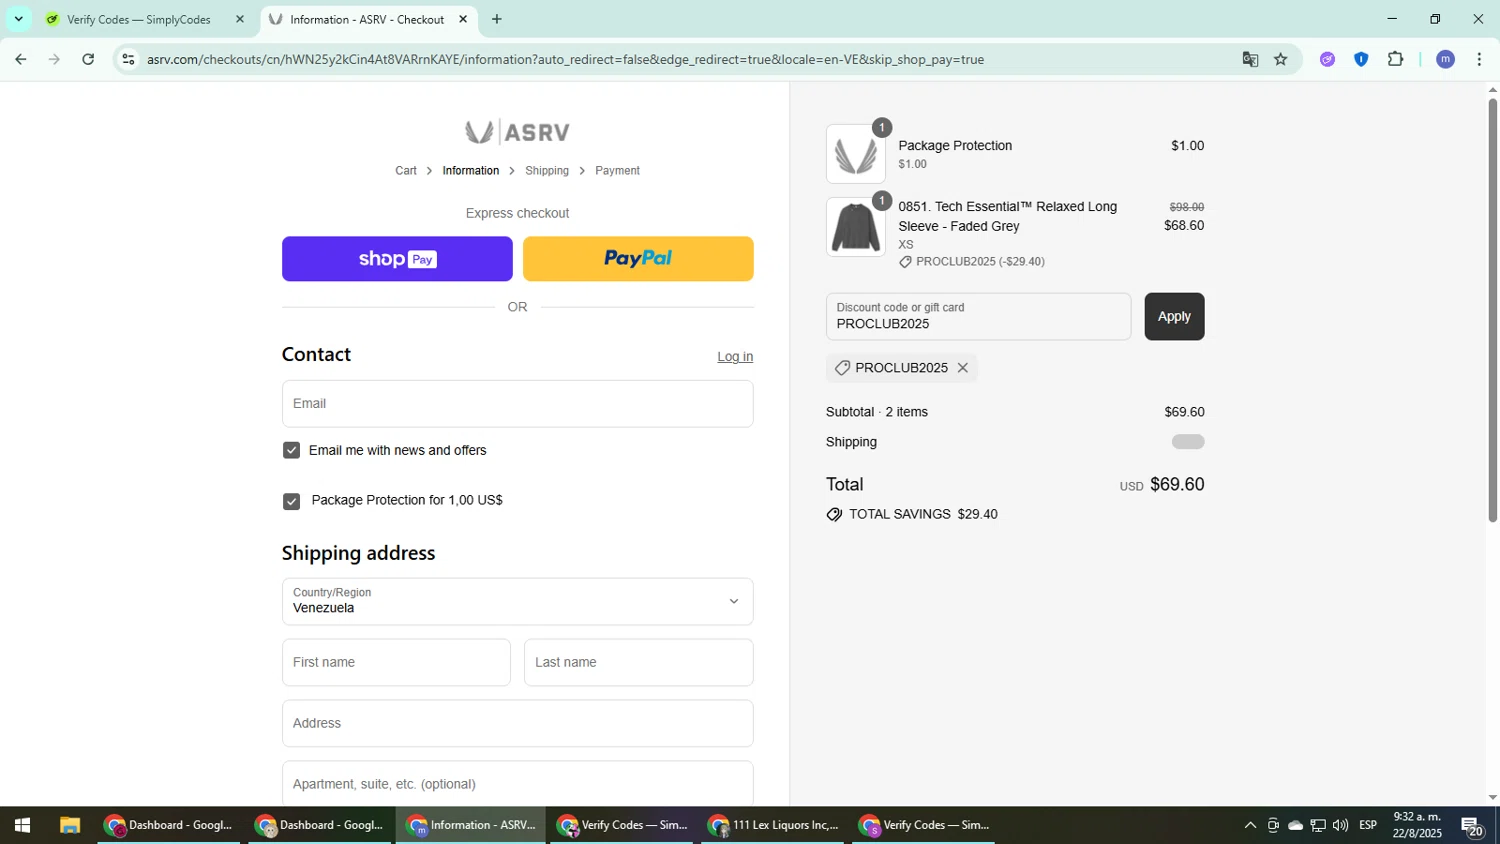The height and width of the screenshot is (844, 1500).
Task: Open a new browser tab
Action: 497,19
